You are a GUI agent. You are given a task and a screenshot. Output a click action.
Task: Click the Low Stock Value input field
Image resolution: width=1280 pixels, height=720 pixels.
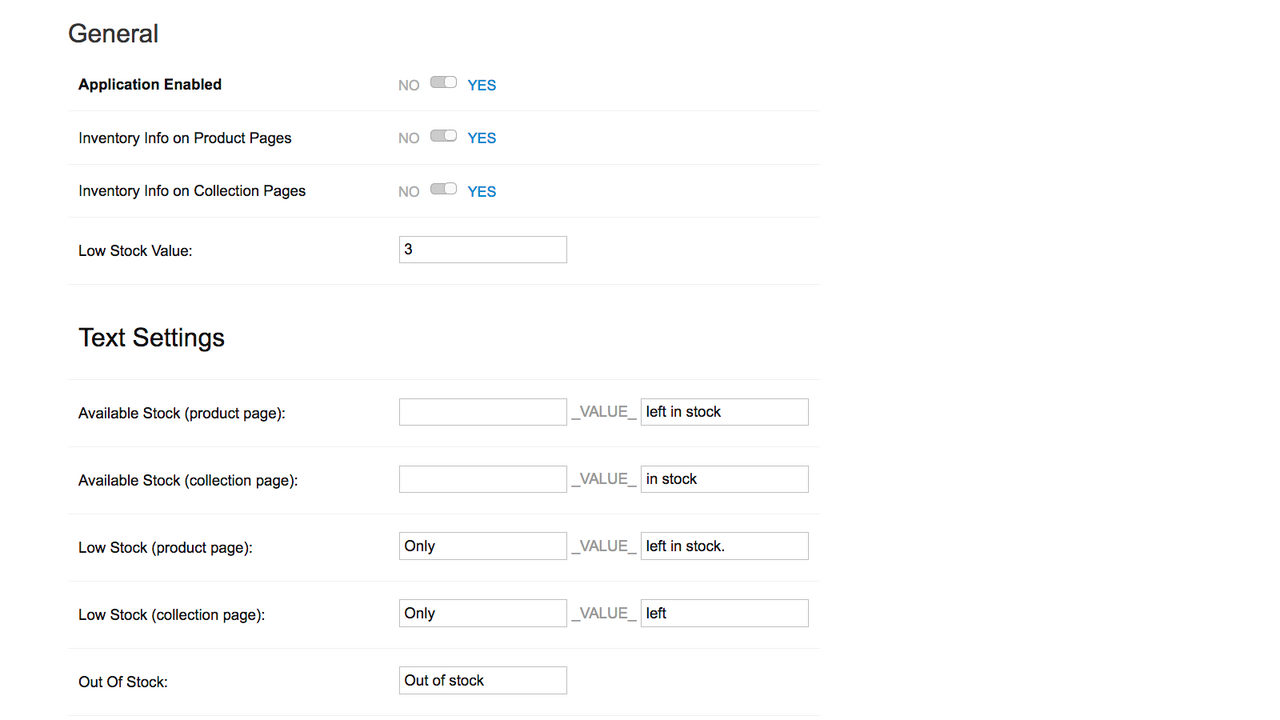[483, 250]
